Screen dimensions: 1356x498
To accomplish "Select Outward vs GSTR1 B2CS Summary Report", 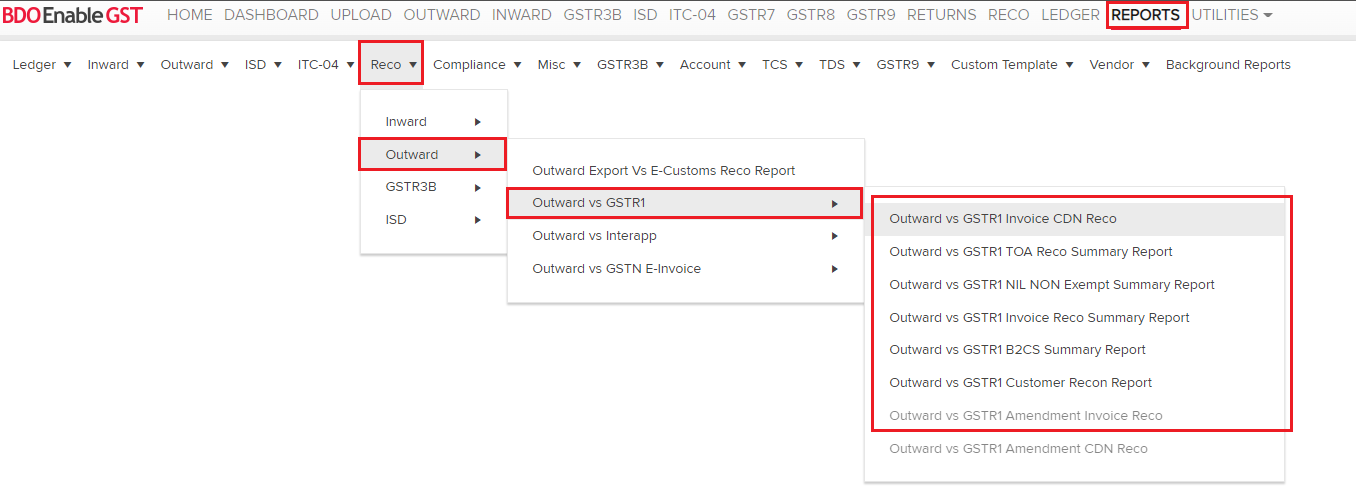I will [1017, 350].
